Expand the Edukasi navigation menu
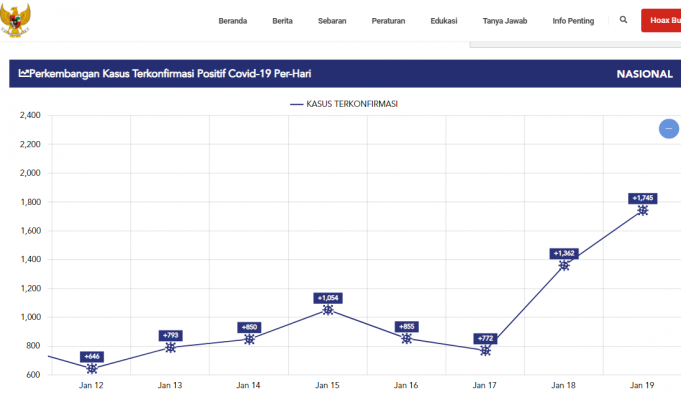This screenshot has width=681, height=400. 445,20
